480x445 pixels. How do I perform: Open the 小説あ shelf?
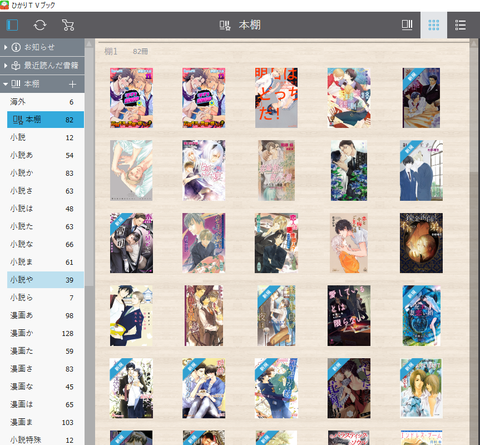click(x=42, y=155)
